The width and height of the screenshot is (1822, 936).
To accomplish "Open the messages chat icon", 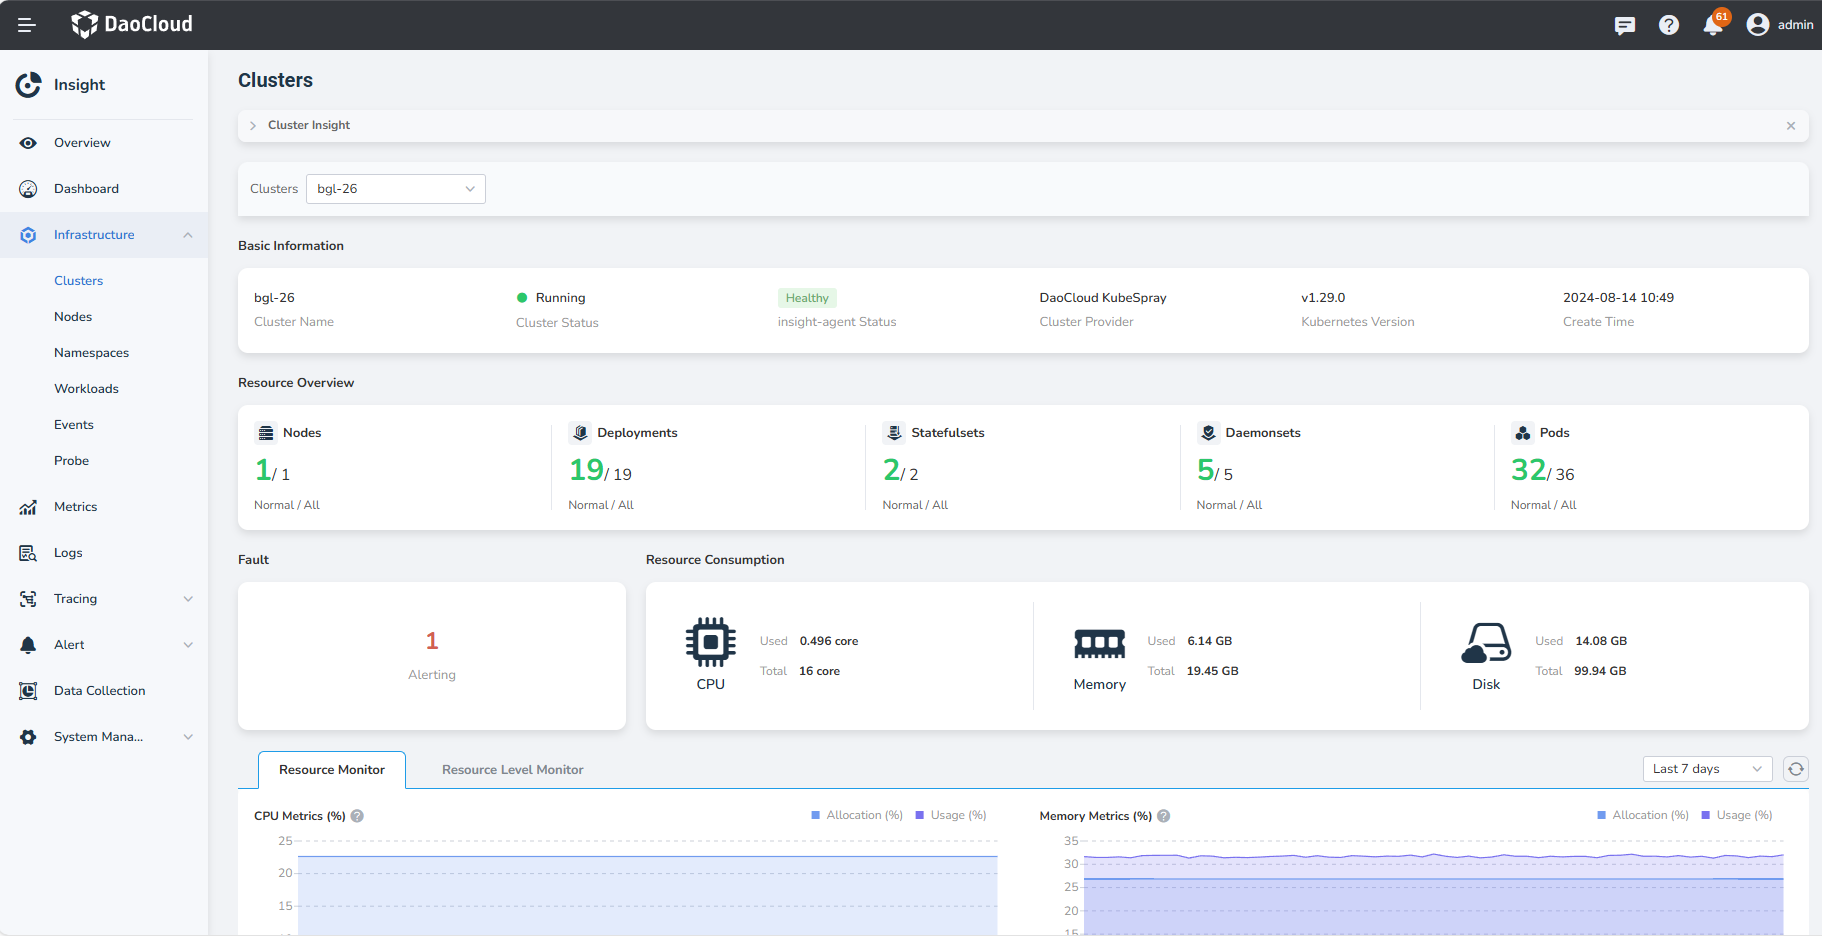I will click(x=1624, y=25).
